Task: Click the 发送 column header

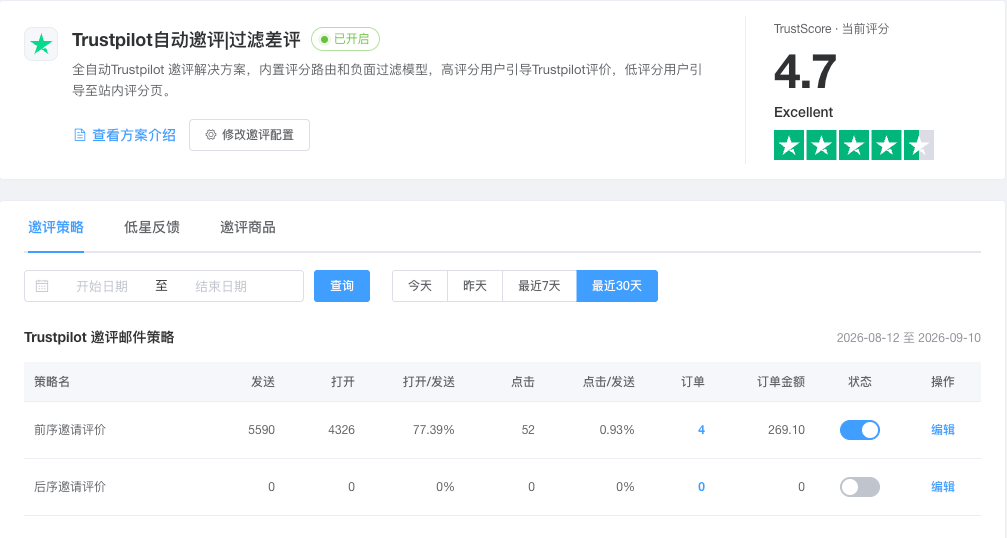Action: [x=263, y=382]
